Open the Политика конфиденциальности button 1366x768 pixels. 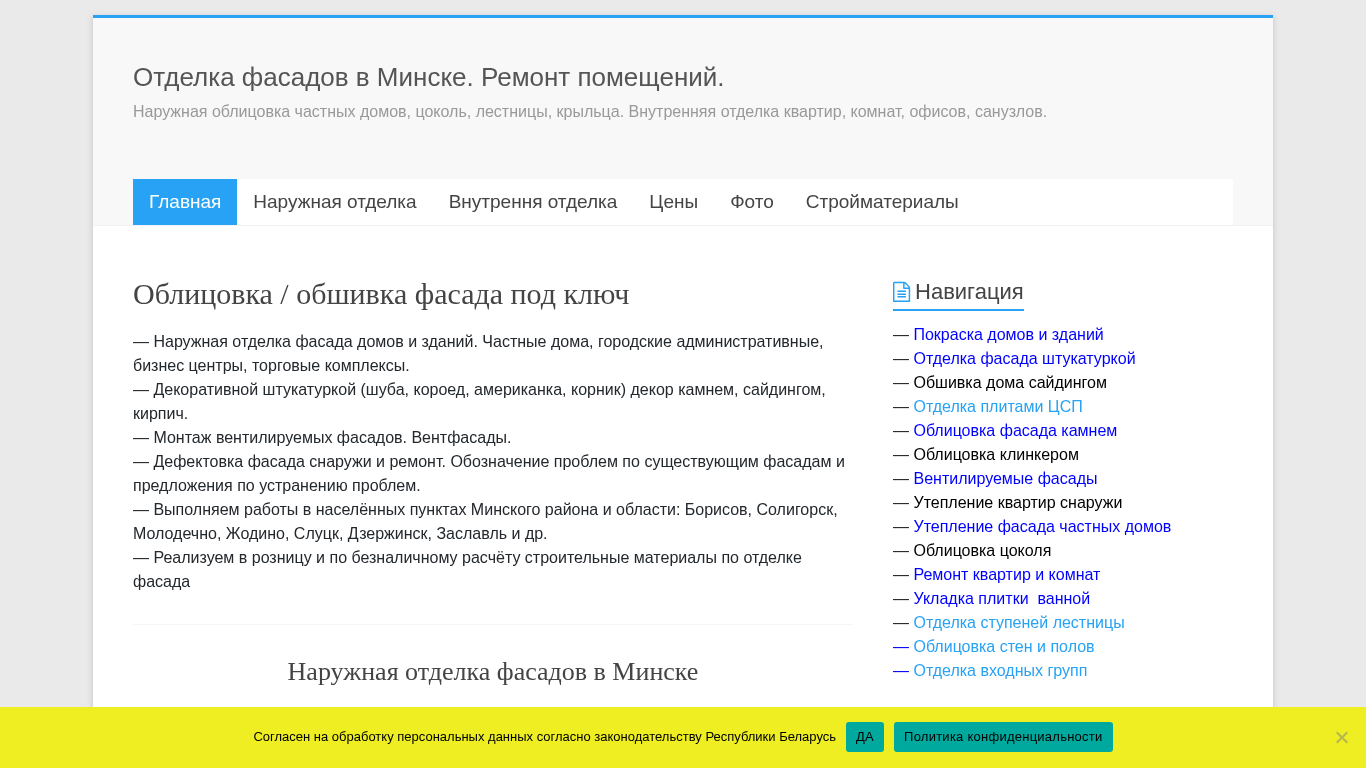[x=1002, y=737]
